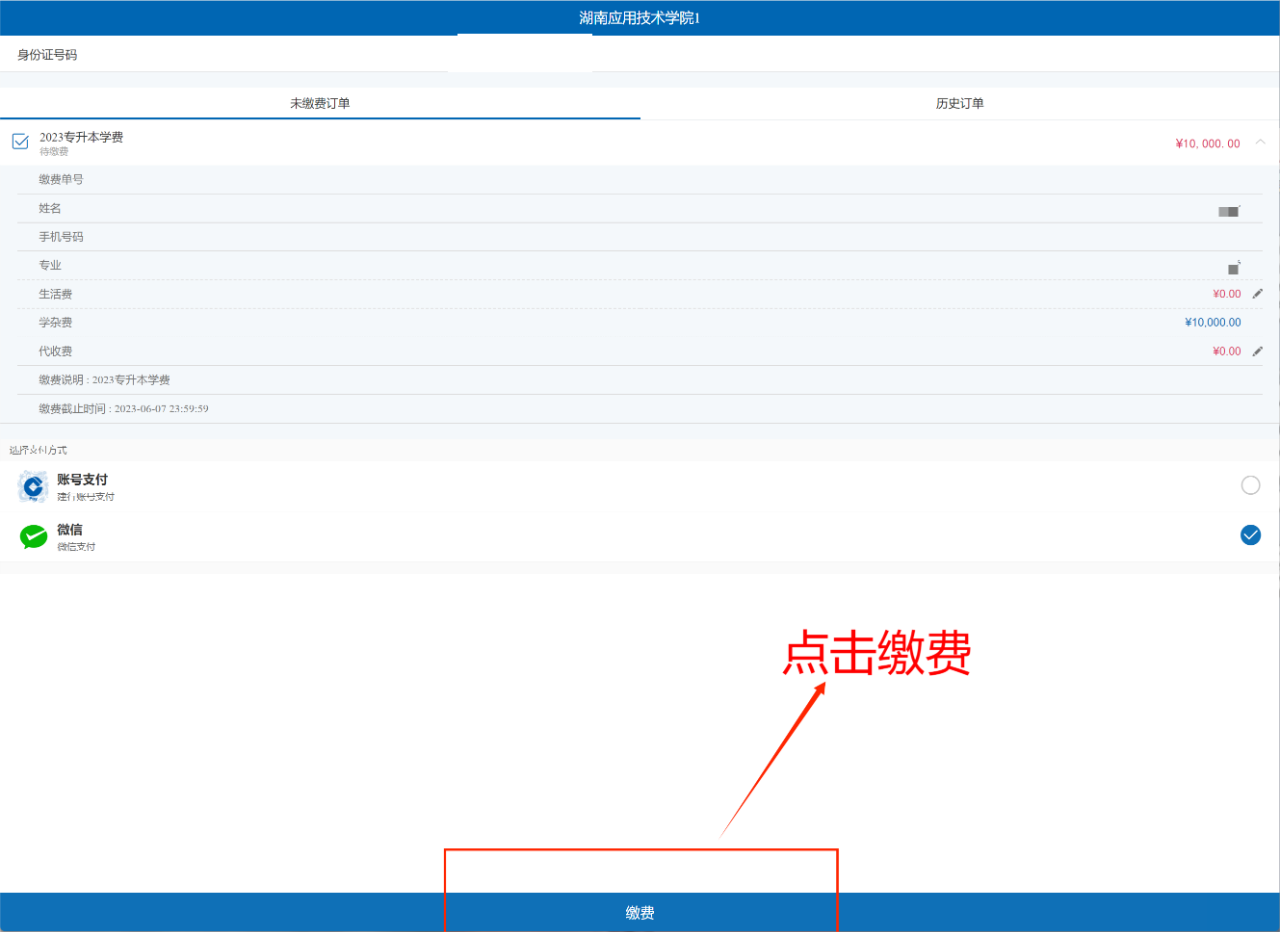The image size is (1280, 932).
Task: Click the 代收费 ¥0.00 amount
Action: coord(1226,351)
